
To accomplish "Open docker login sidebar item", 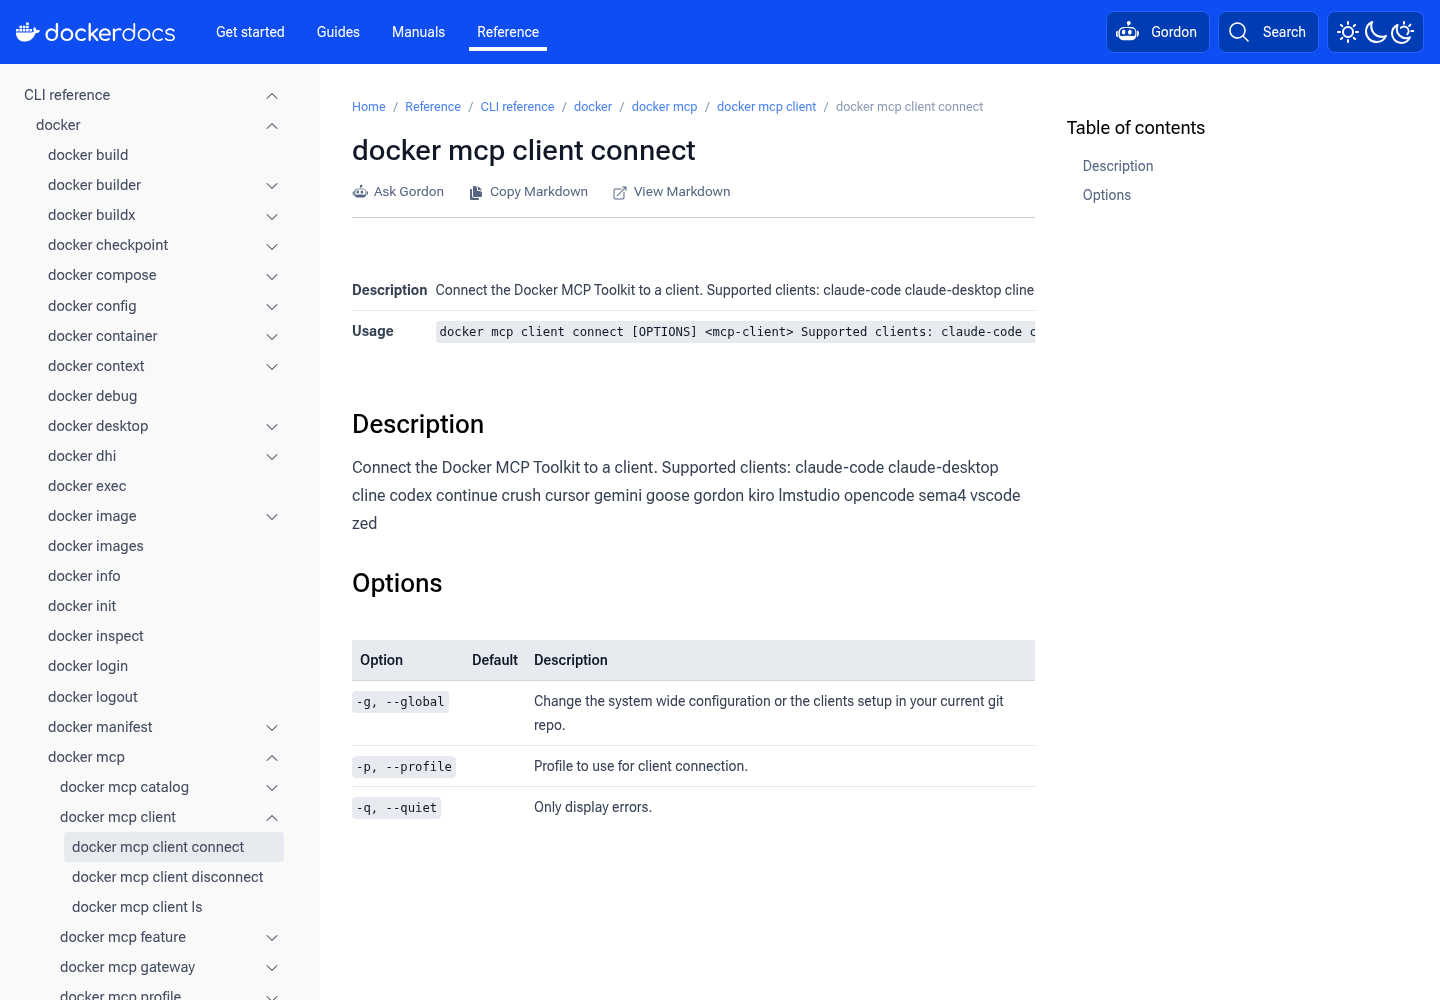I will point(88,666).
